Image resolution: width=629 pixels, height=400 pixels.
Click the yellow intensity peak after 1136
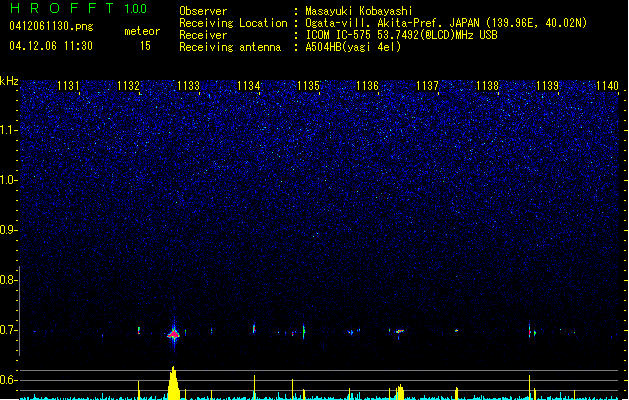click(400, 392)
